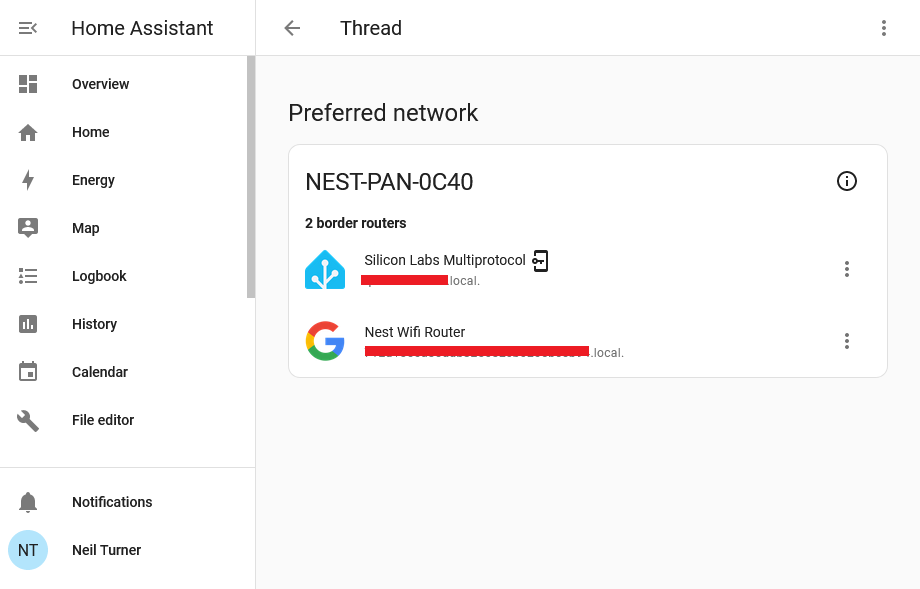
Task: Open the Thread page overflow menu
Action: pyautogui.click(x=884, y=28)
